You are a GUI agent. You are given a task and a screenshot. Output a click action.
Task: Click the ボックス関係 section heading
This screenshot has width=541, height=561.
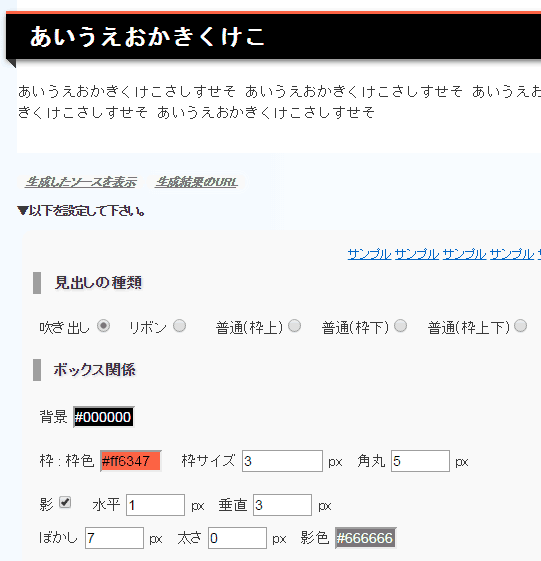[x=94, y=370]
